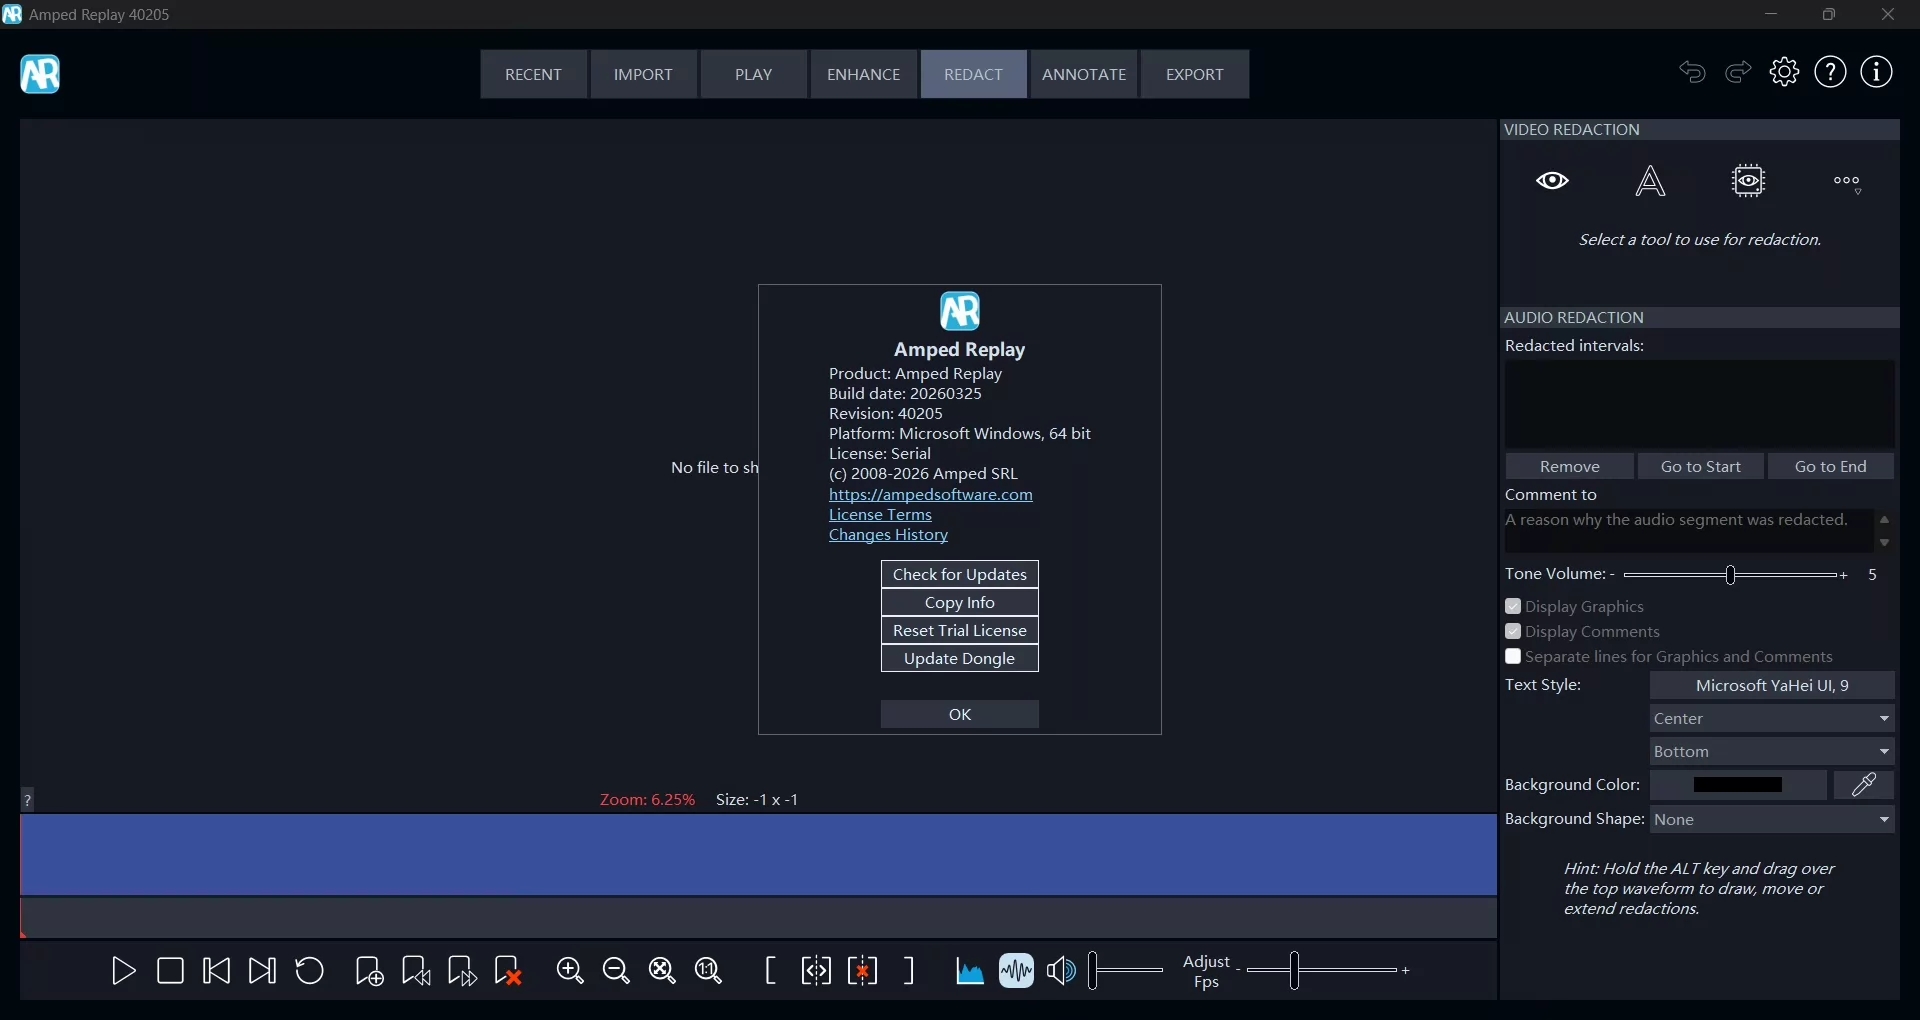Expand the Background Shape dropdown

(x=1773, y=821)
